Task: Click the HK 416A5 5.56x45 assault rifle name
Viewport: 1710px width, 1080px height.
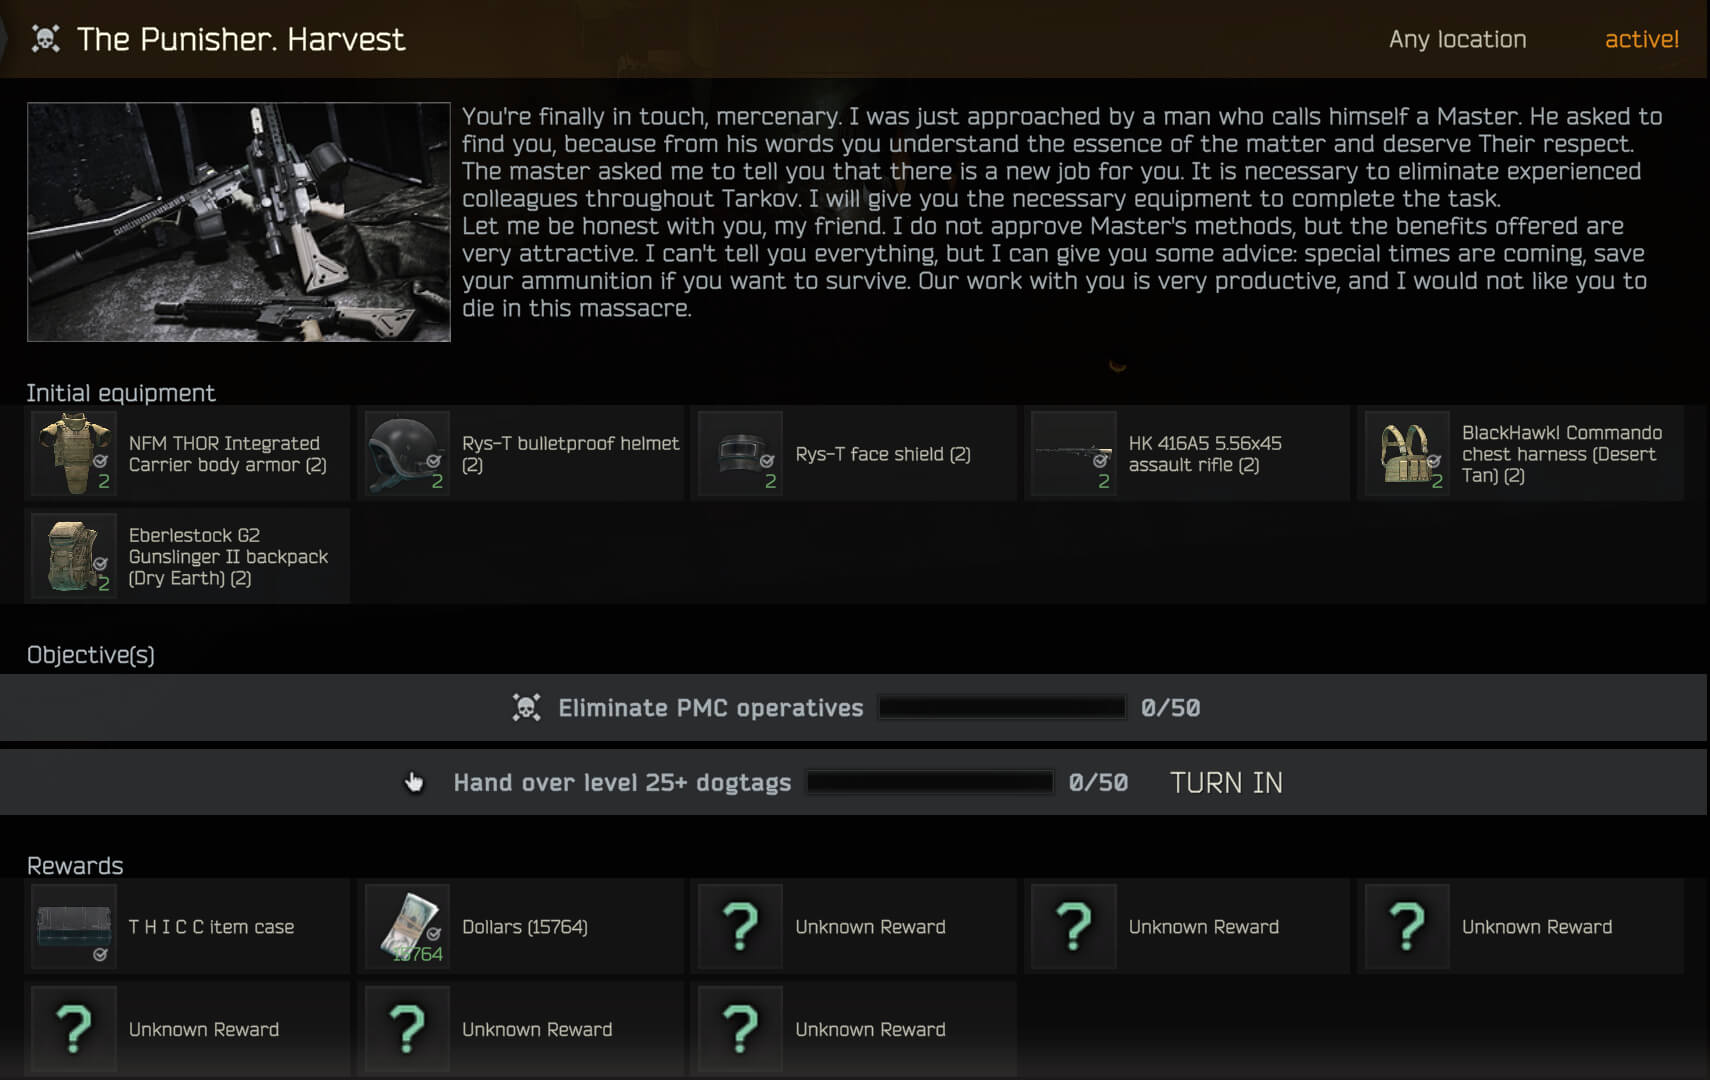Action: pyautogui.click(x=1205, y=454)
